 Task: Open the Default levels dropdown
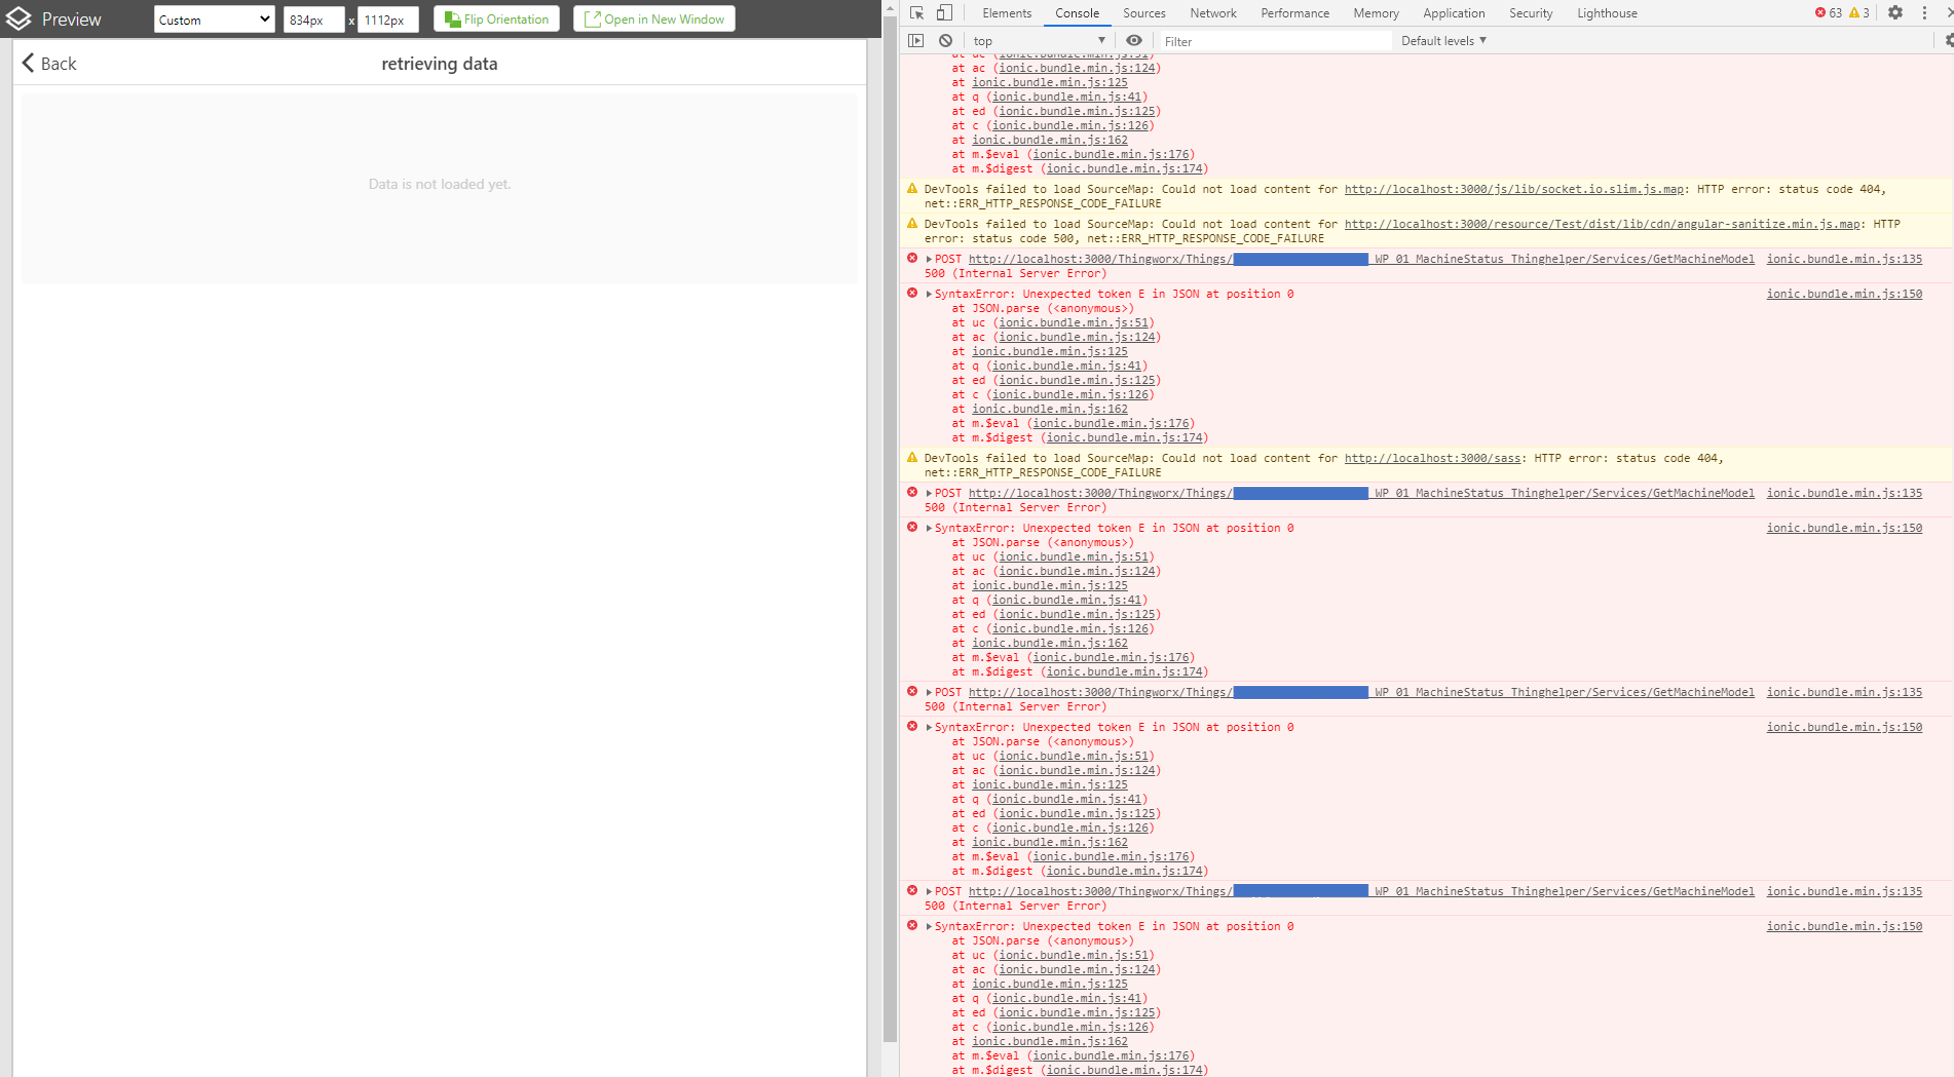[1441, 40]
